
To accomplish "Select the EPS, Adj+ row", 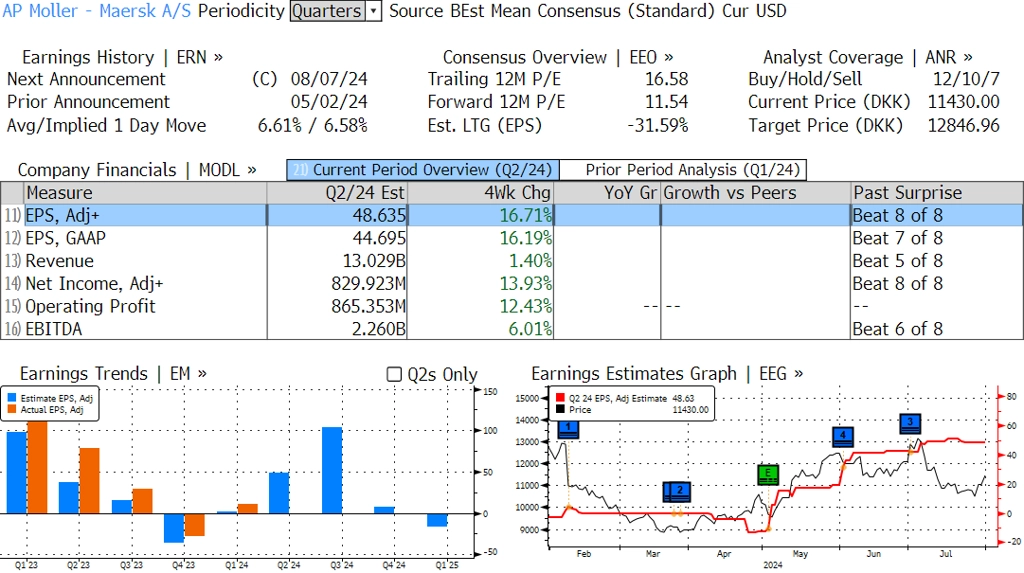I will 512,216.
